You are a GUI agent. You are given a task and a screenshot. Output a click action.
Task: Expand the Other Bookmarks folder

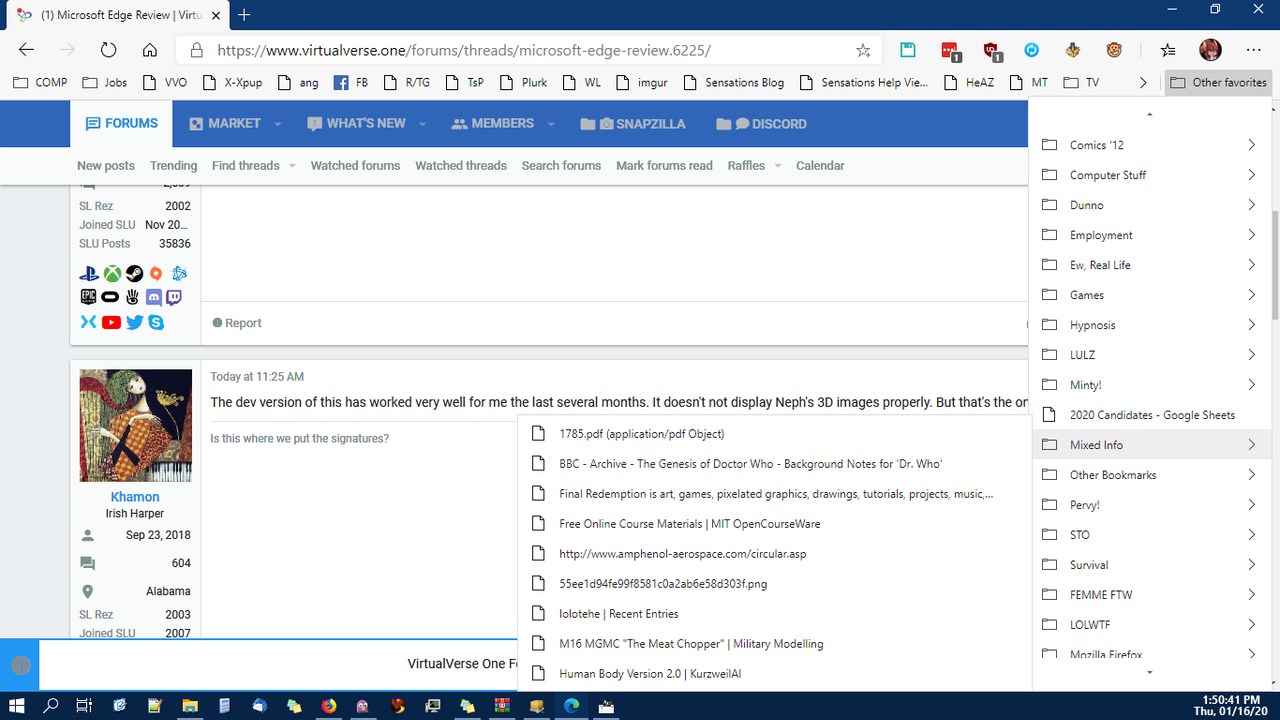coord(1149,475)
